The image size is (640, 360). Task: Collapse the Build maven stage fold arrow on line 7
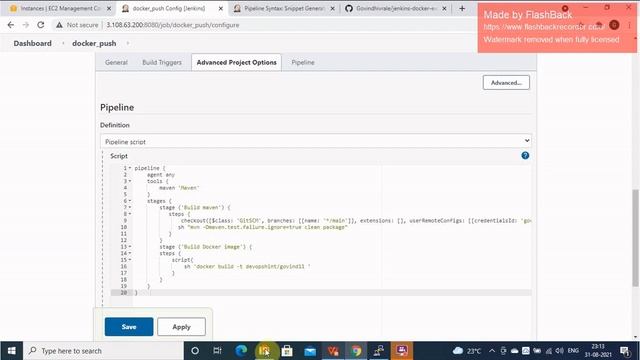tap(130, 207)
